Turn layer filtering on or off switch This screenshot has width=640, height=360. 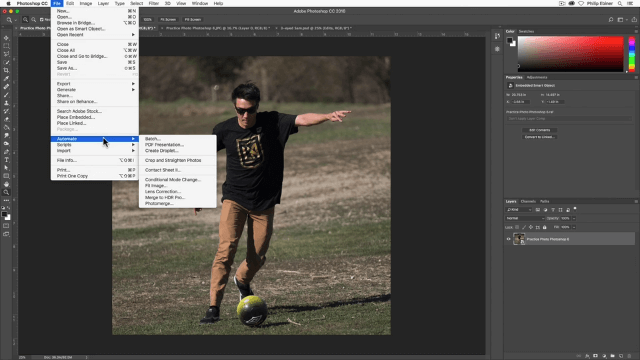point(575,209)
